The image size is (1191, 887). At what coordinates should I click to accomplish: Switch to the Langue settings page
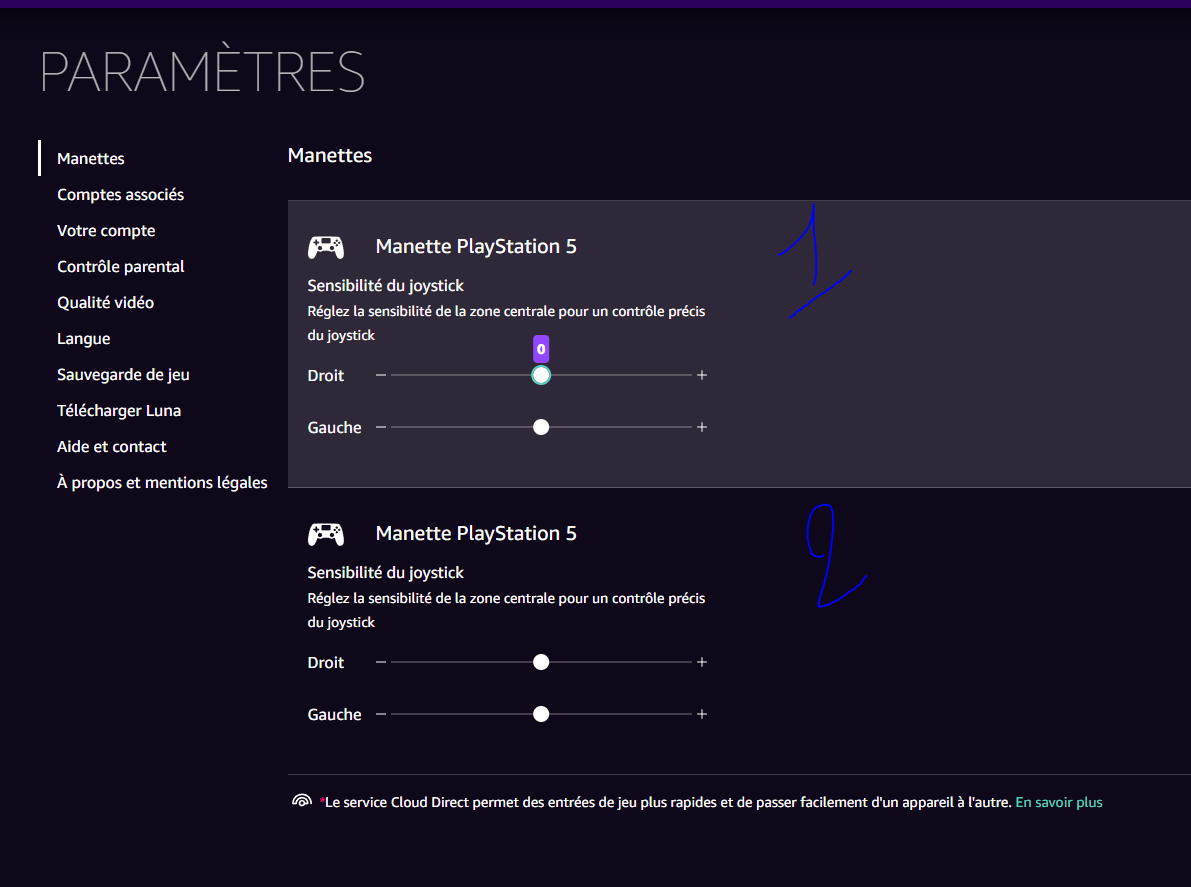coord(83,339)
